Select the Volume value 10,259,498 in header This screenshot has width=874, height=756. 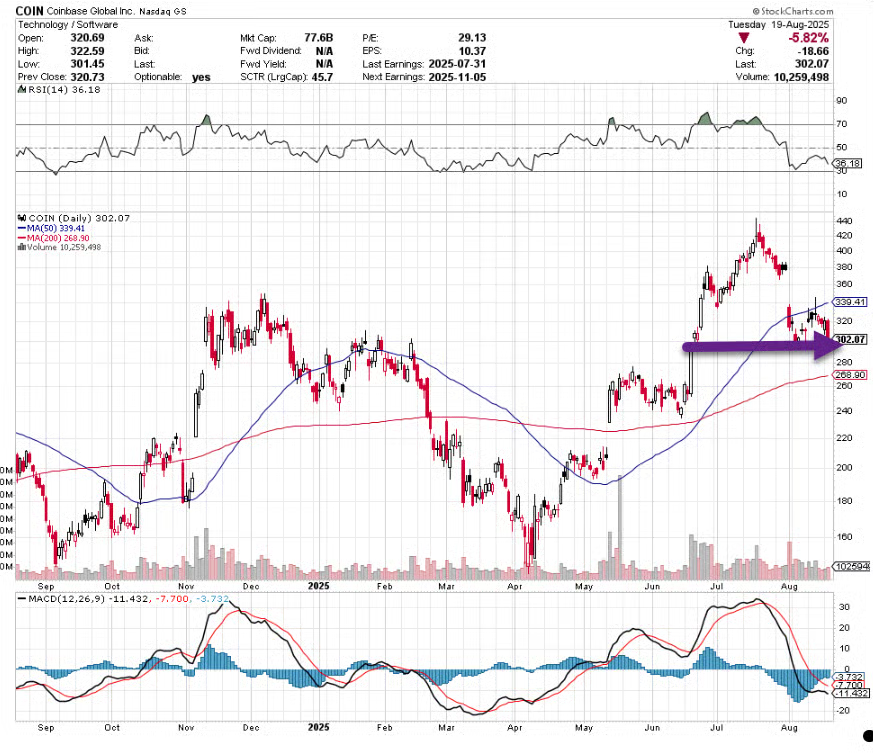(801, 77)
